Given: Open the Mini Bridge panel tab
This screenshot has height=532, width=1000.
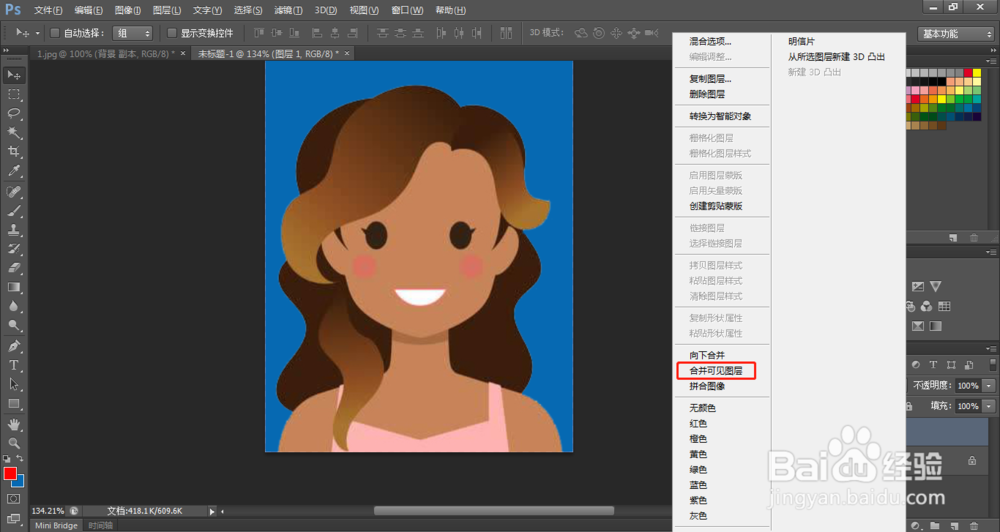Looking at the screenshot, I should pos(56,526).
